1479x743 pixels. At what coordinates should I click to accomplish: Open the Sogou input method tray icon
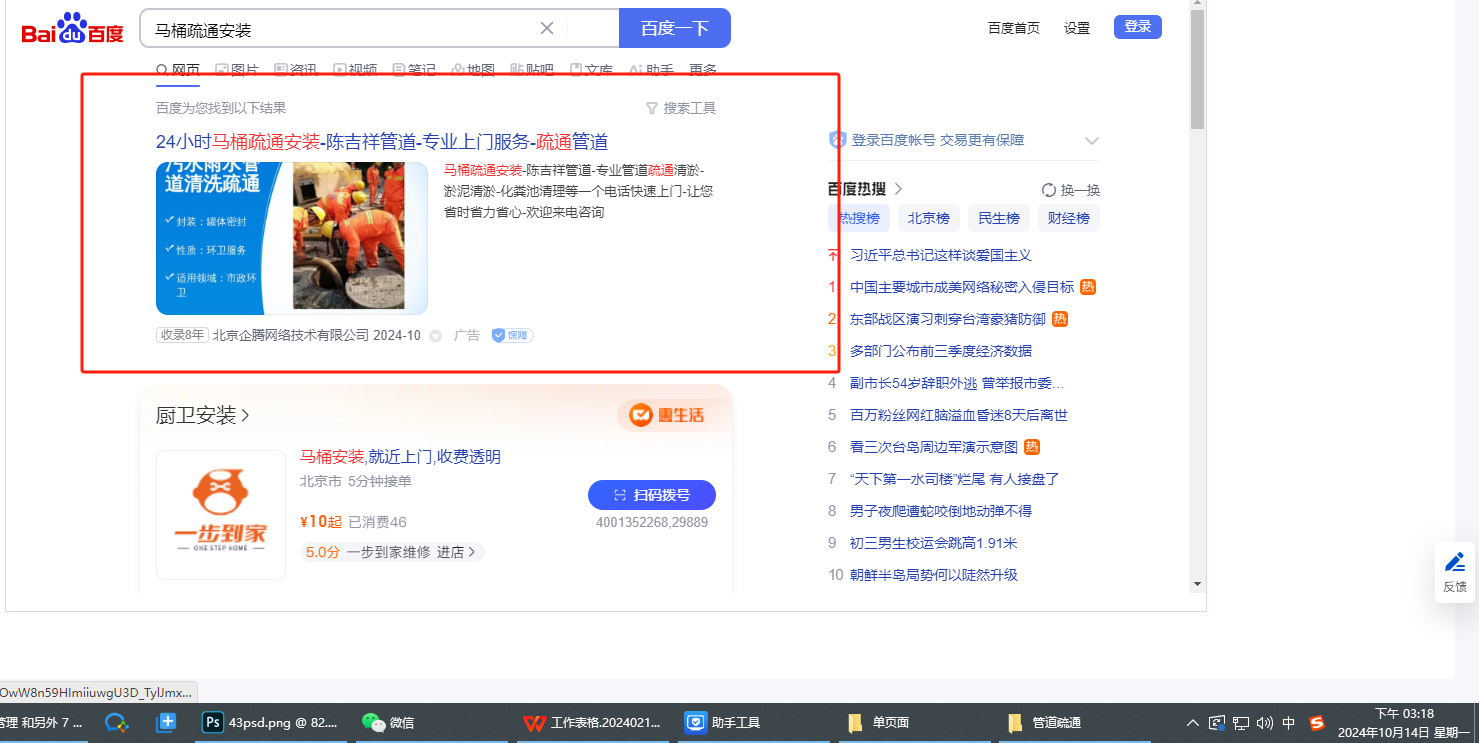(x=1317, y=722)
